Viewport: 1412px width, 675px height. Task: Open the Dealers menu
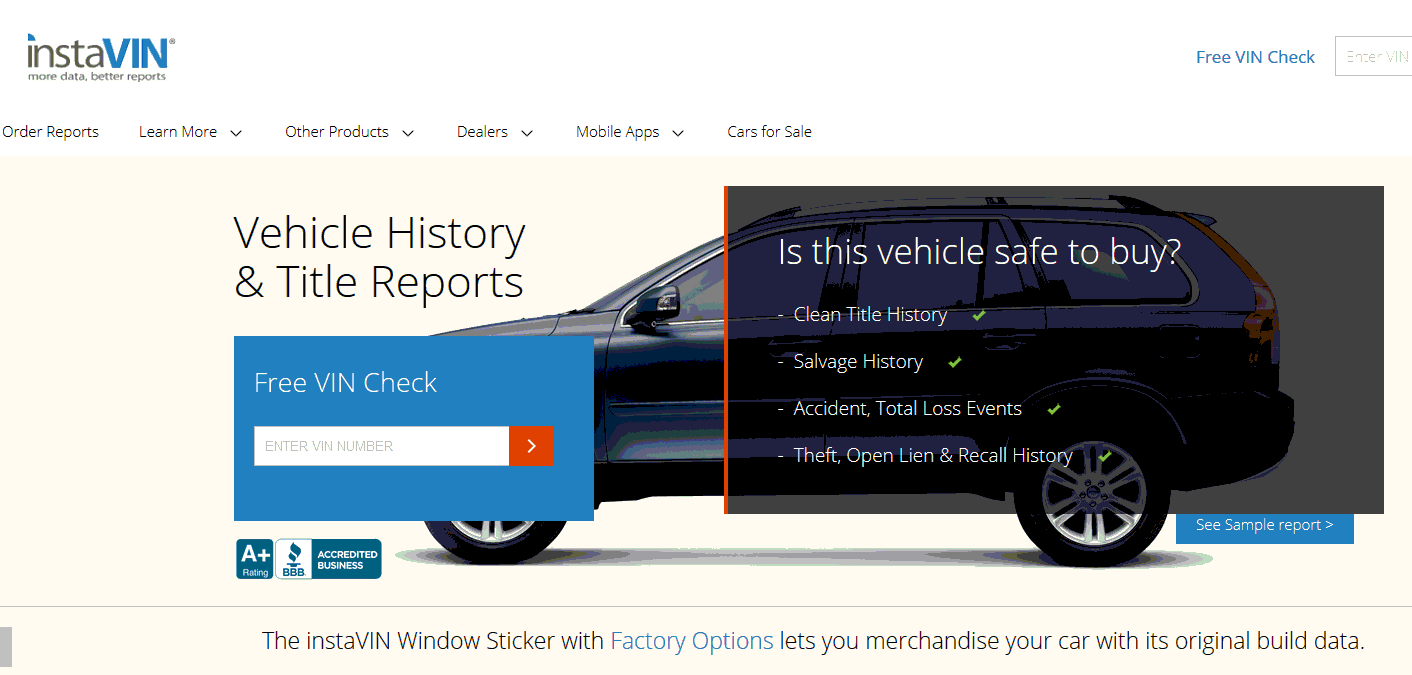pyautogui.click(x=482, y=132)
